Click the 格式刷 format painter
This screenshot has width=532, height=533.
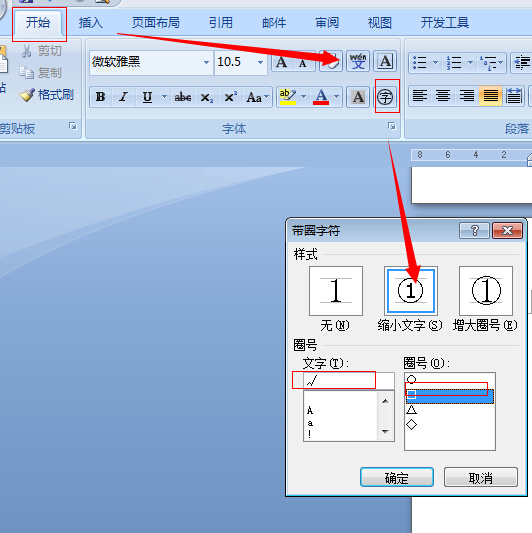[x=47, y=95]
